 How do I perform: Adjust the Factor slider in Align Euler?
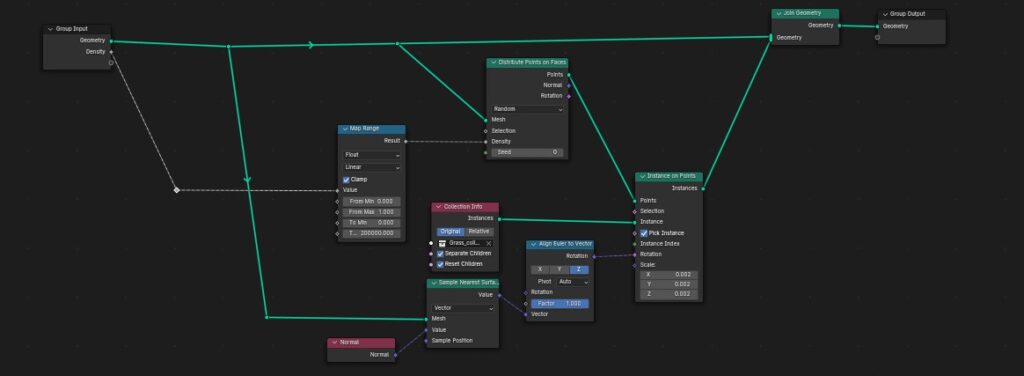(x=560, y=304)
